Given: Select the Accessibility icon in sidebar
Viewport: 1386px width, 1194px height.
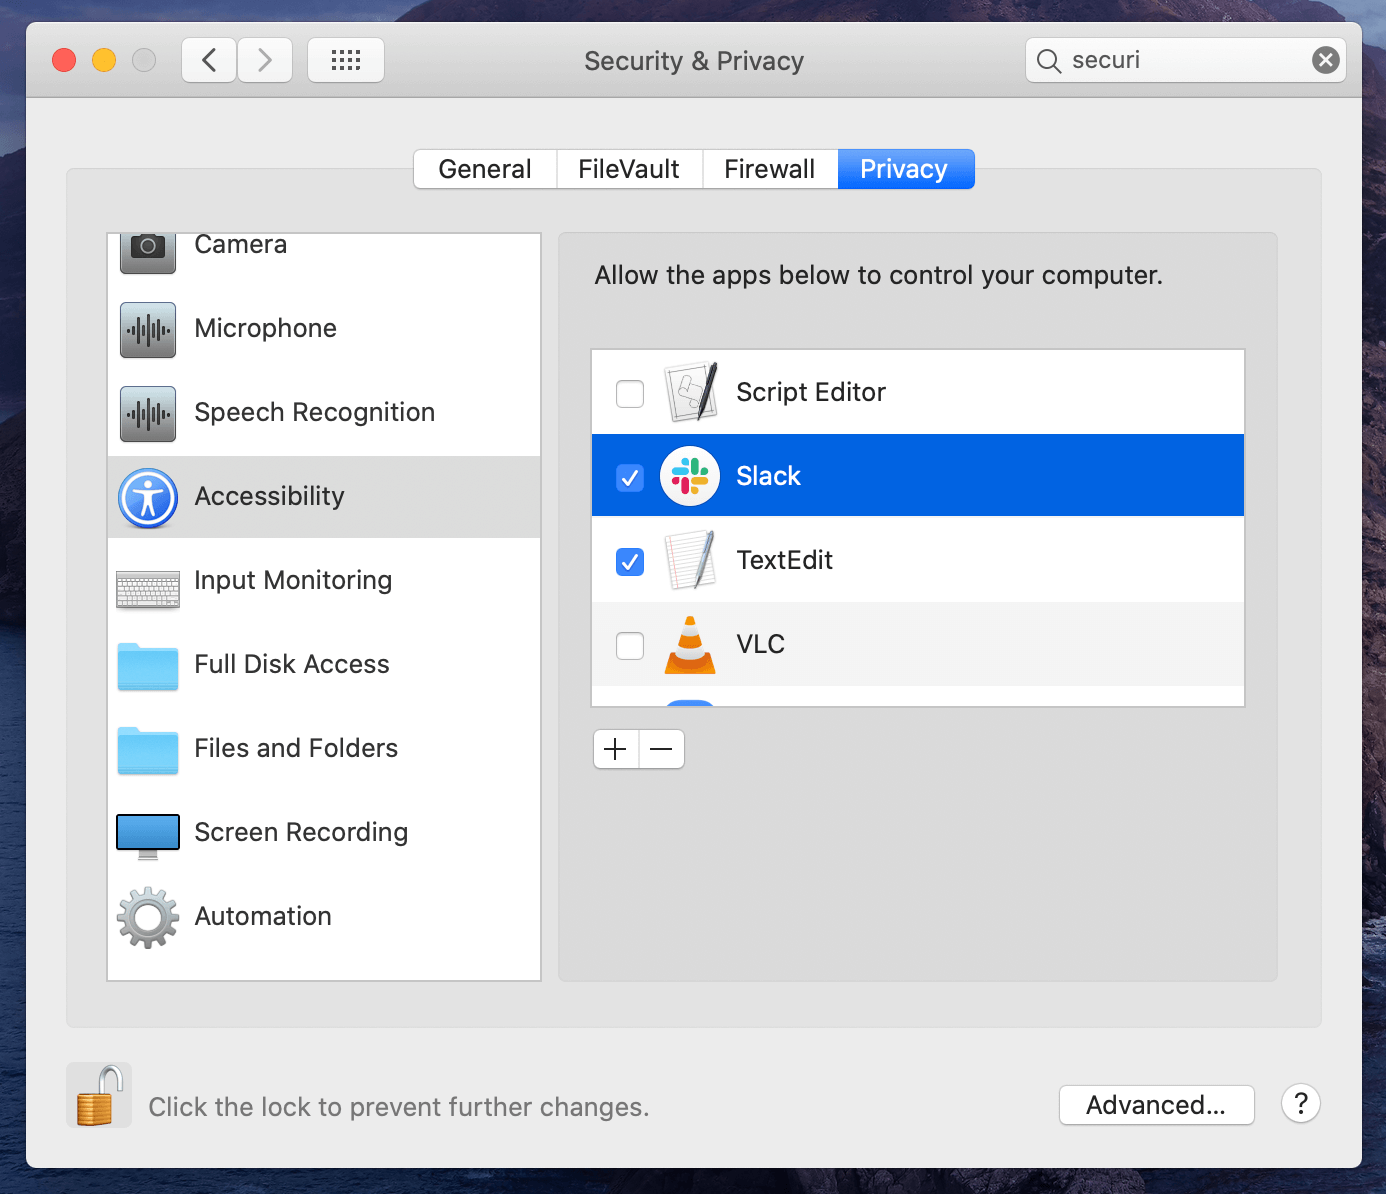Looking at the screenshot, I should coord(148,497).
